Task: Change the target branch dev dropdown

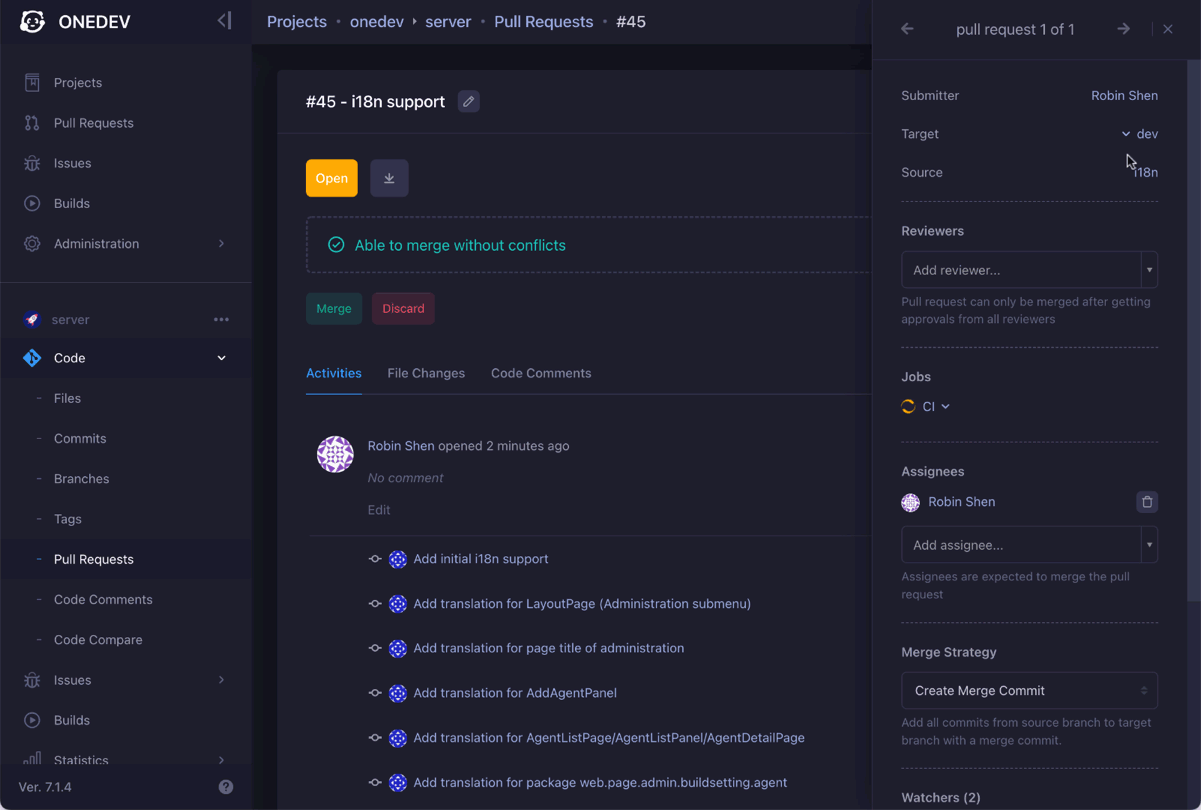Action: tap(1139, 134)
